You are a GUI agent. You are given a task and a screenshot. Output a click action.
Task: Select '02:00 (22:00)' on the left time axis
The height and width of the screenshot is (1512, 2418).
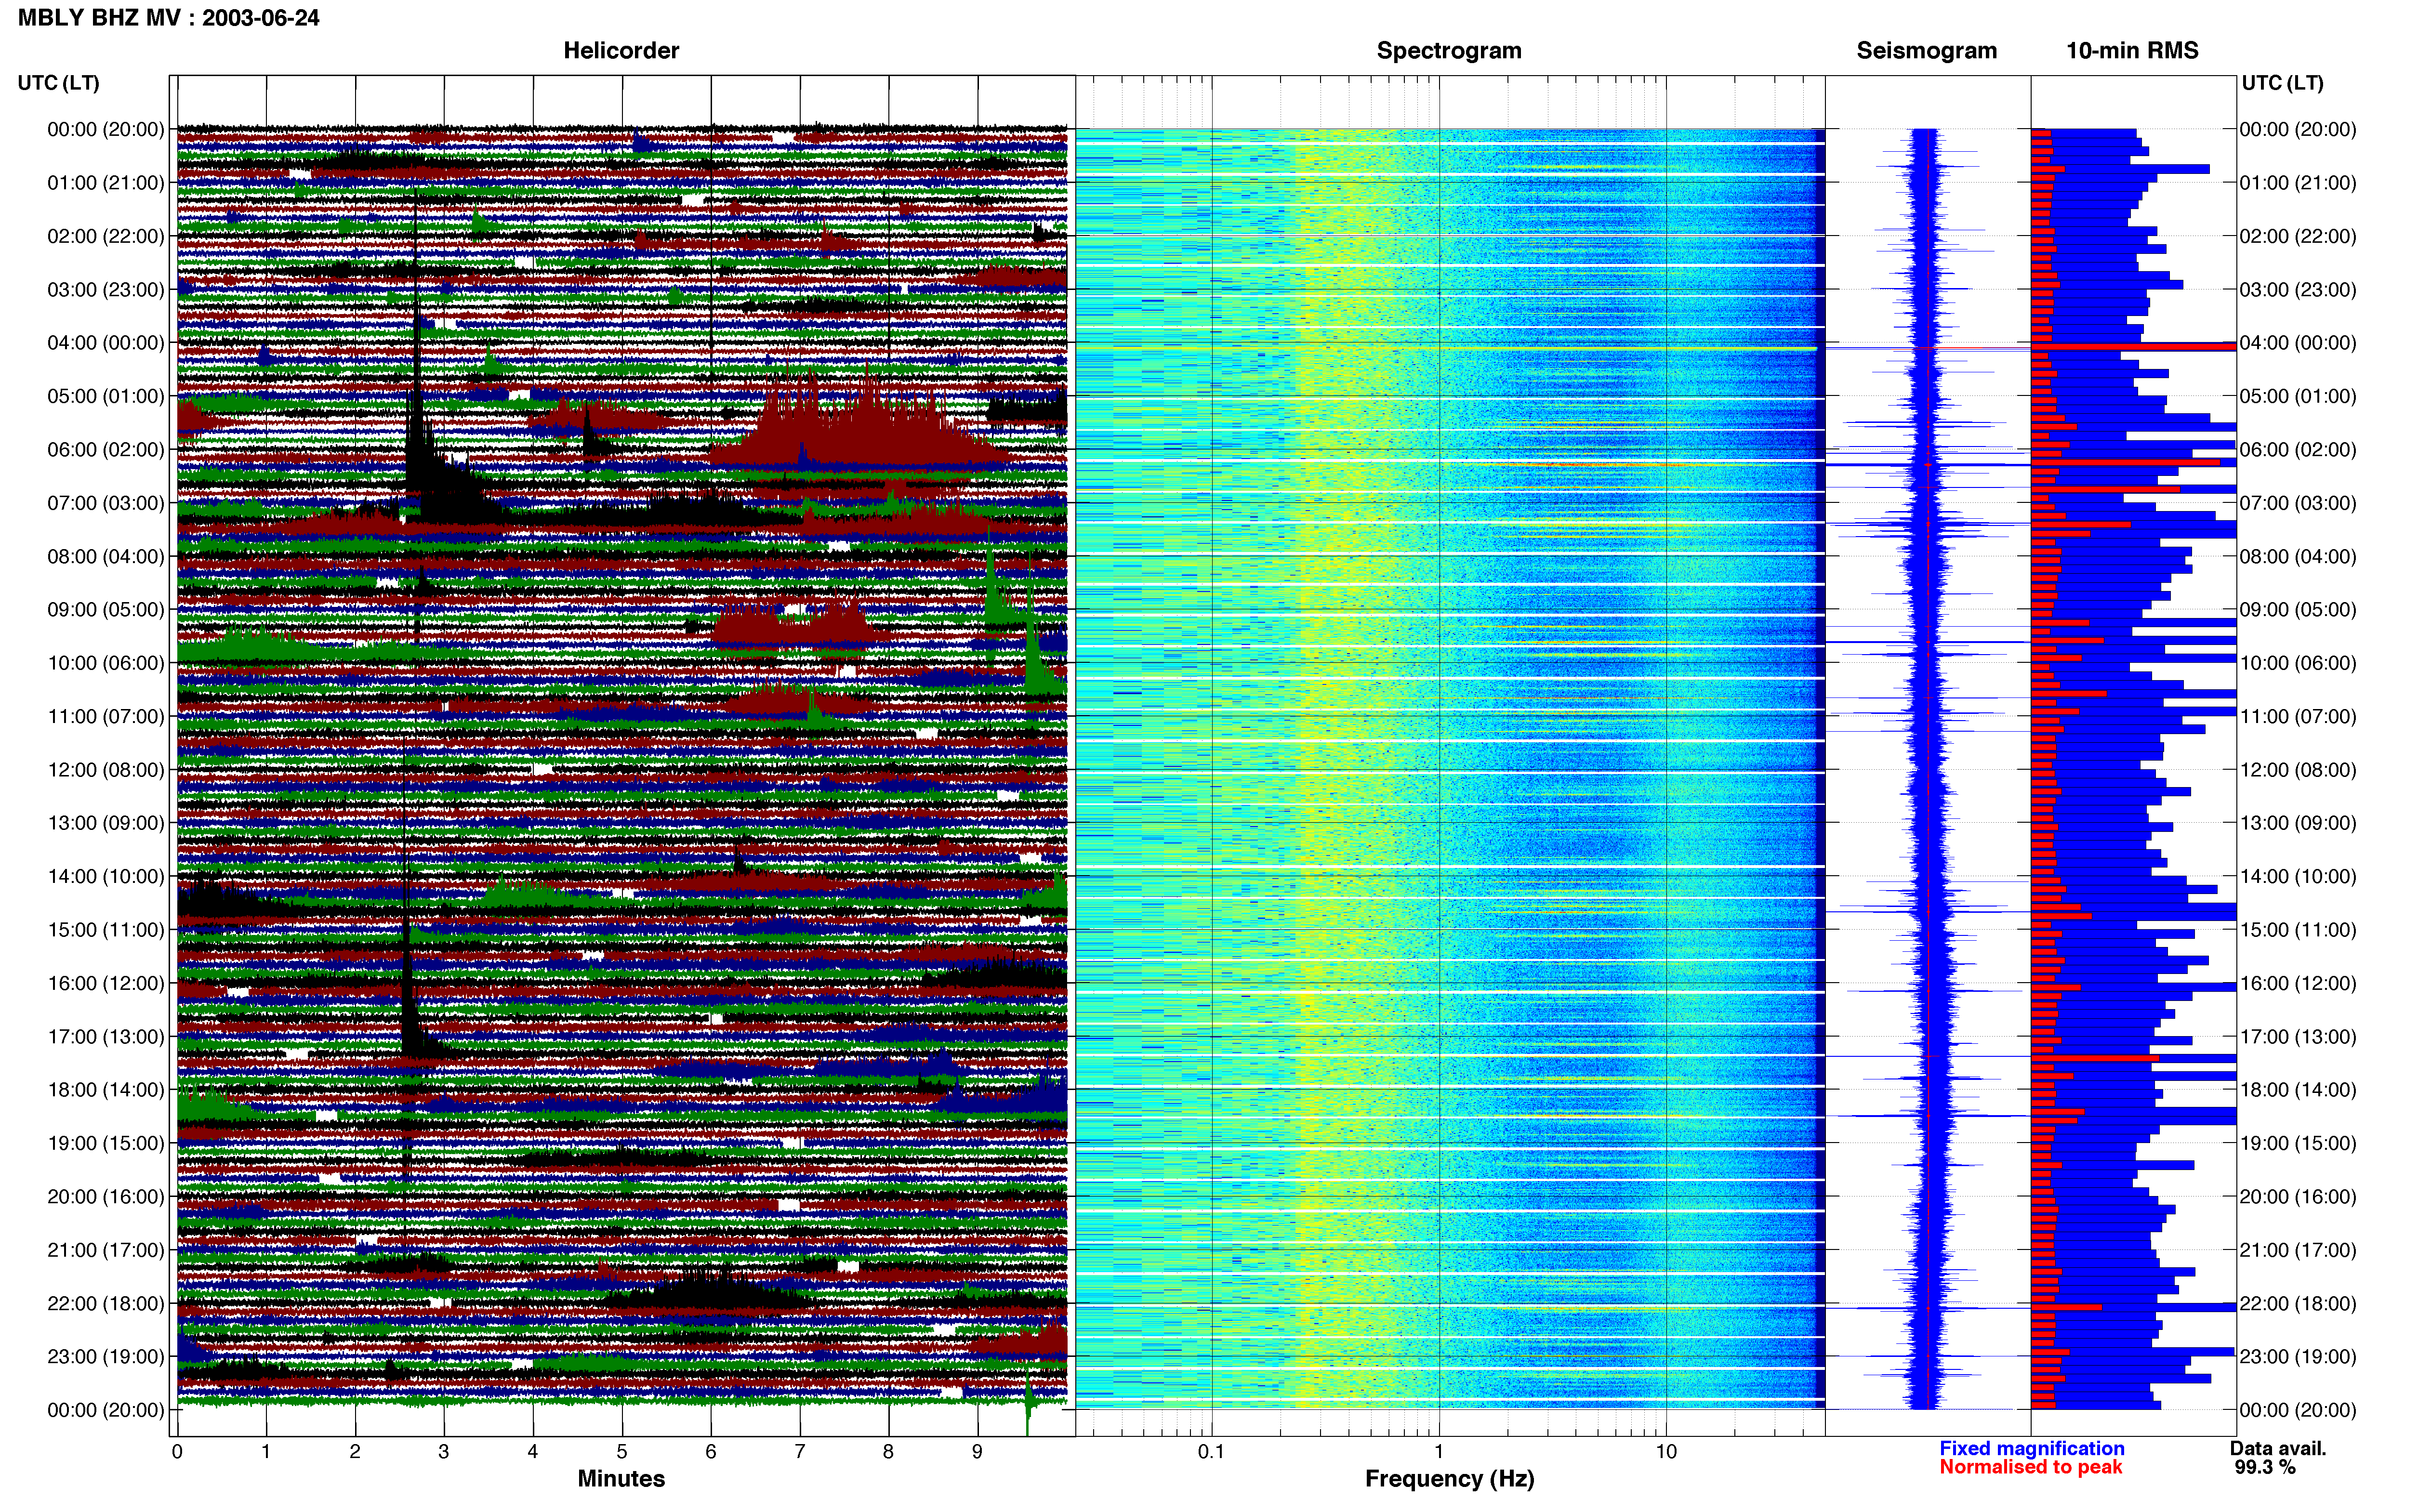pyautogui.click(x=106, y=236)
